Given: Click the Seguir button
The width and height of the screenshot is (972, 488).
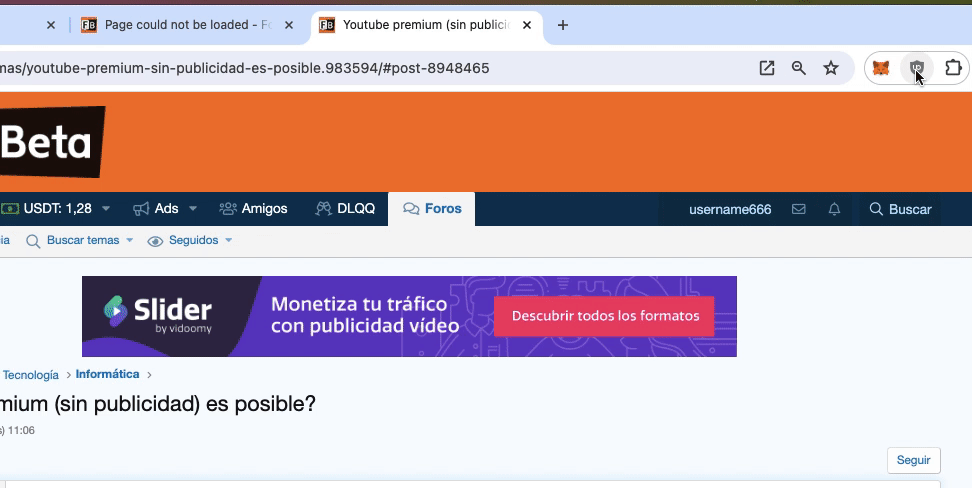Looking at the screenshot, I should pos(914,461).
